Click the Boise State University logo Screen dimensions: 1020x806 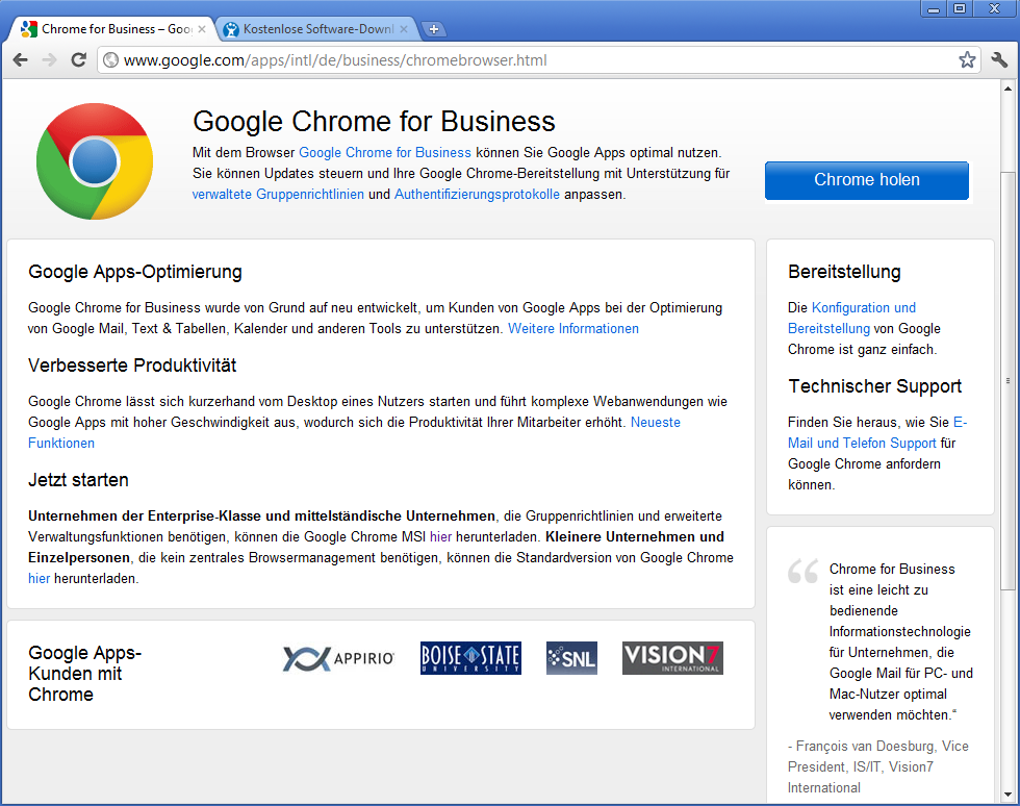tap(471, 658)
